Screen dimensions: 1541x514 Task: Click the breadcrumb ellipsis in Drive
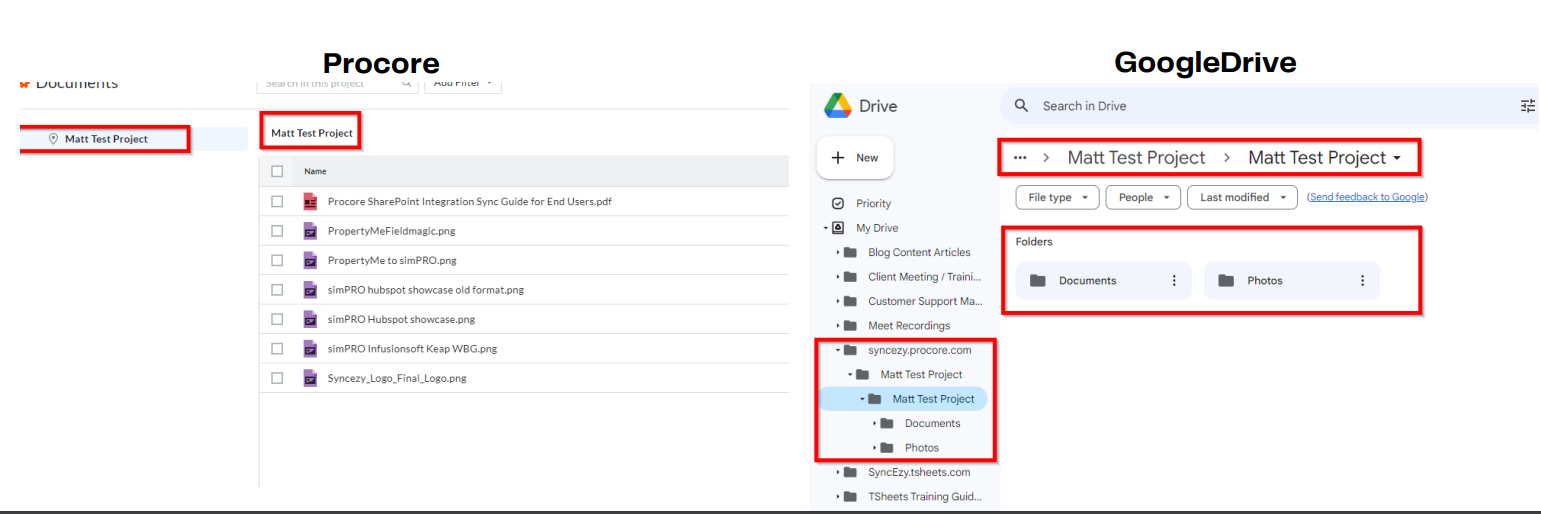1020,158
